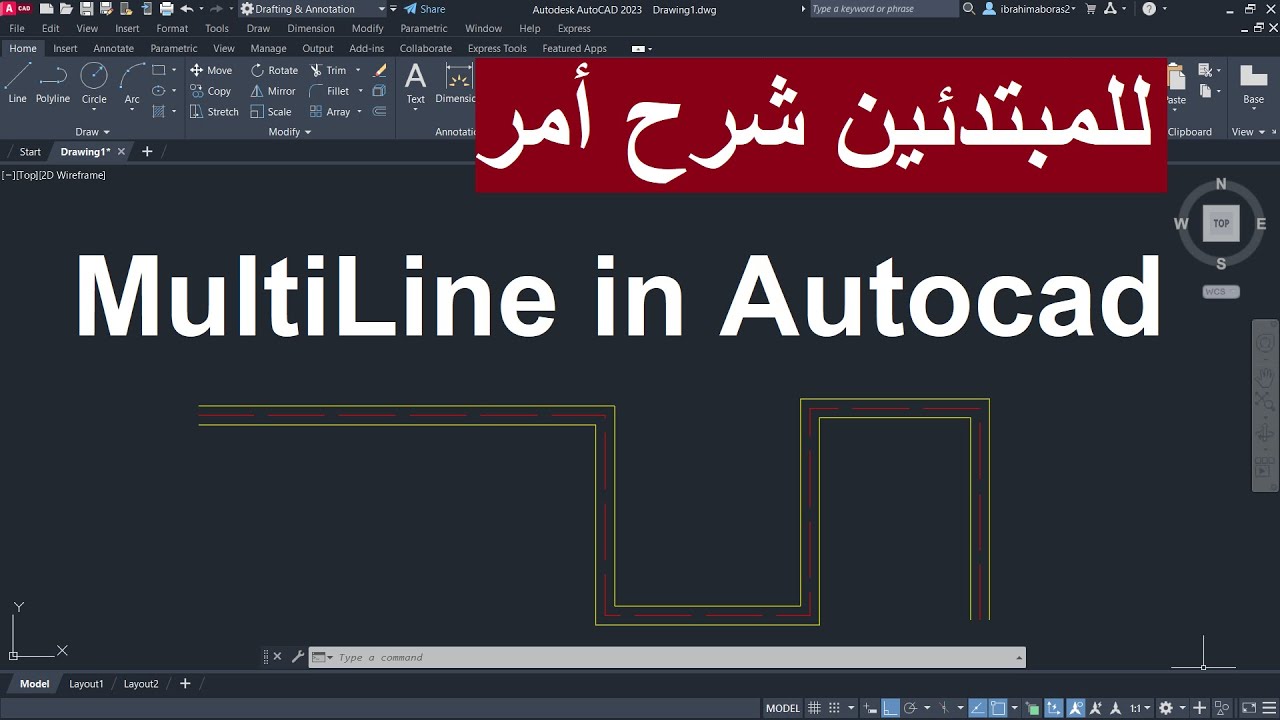This screenshot has height=720, width=1280.
Task: Click the Move tool
Action: click(211, 70)
